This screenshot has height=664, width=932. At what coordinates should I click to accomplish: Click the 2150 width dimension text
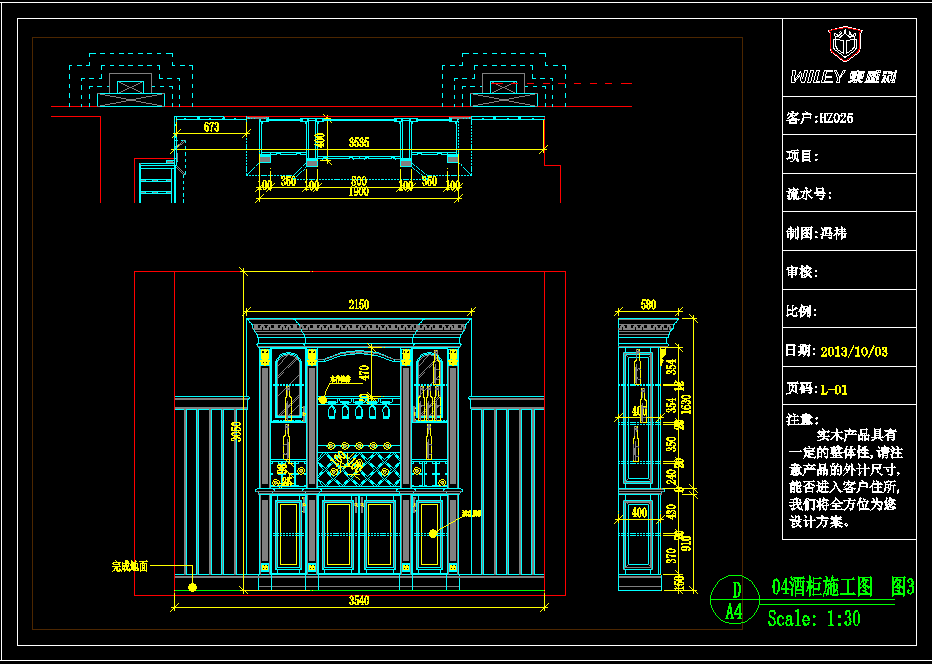point(358,304)
